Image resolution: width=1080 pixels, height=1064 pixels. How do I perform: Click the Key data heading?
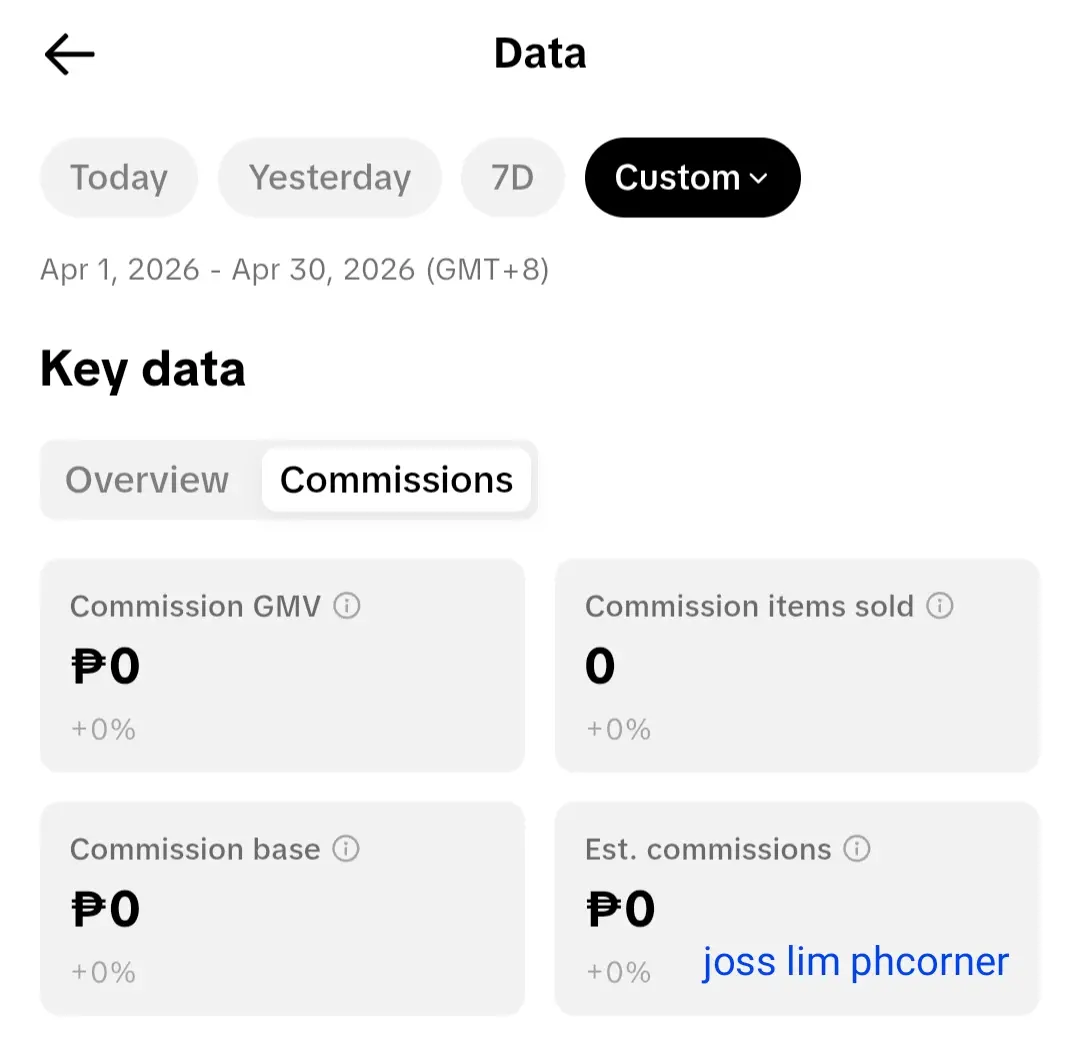[x=143, y=370]
